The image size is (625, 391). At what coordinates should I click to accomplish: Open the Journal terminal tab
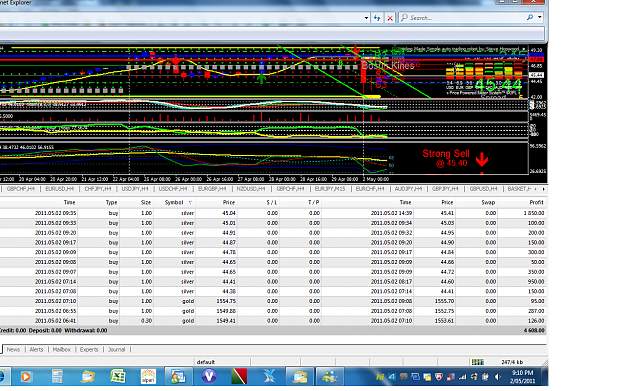(117, 350)
